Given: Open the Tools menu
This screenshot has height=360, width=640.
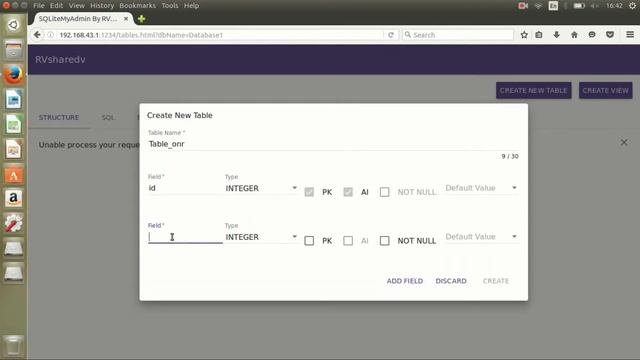Looking at the screenshot, I should (169, 6).
